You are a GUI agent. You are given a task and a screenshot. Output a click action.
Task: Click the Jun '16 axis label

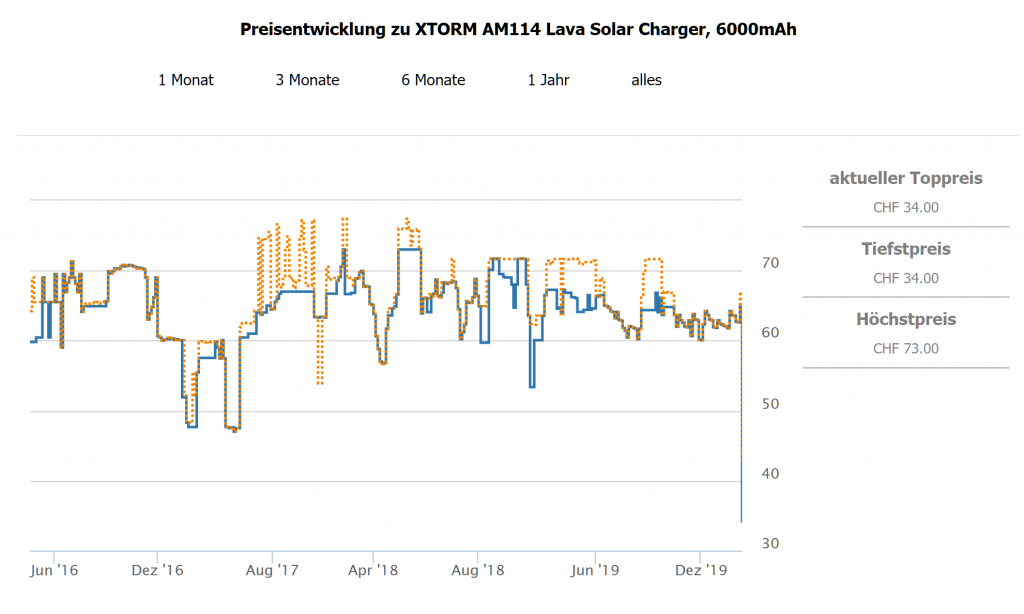tap(55, 571)
